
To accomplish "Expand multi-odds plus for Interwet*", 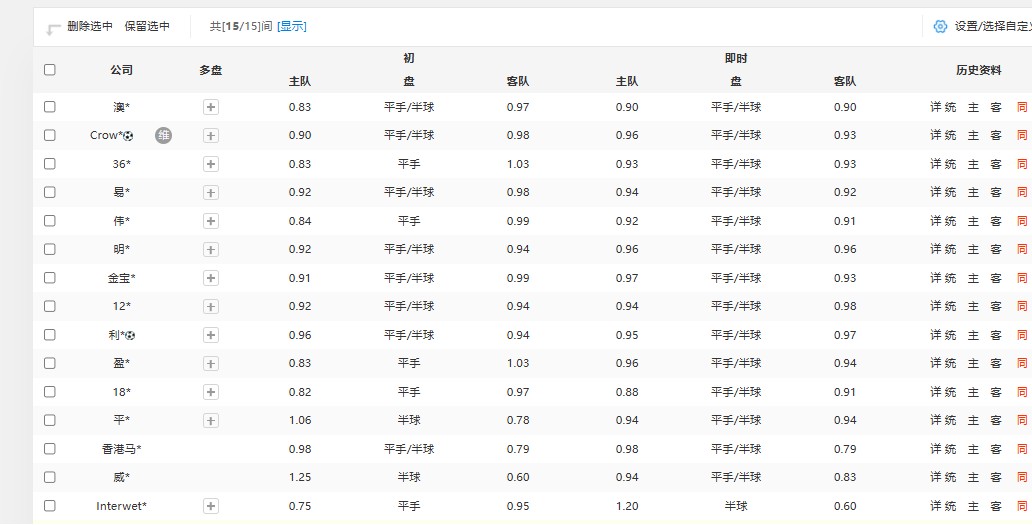I will (211, 506).
